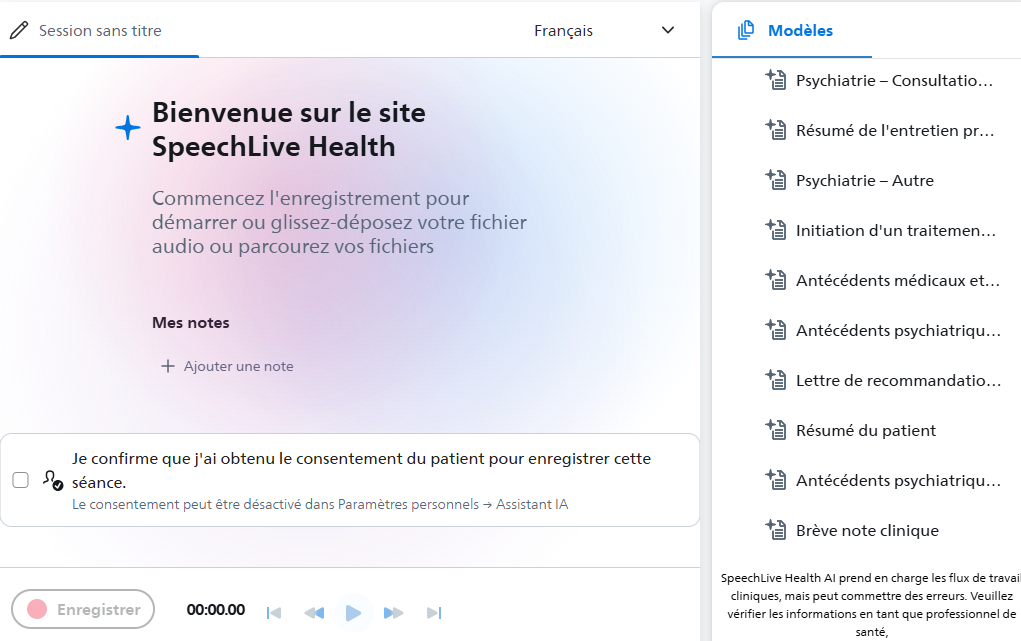1021x641 pixels.
Task: Click 'Ajouter une note' button
Action: click(x=227, y=366)
